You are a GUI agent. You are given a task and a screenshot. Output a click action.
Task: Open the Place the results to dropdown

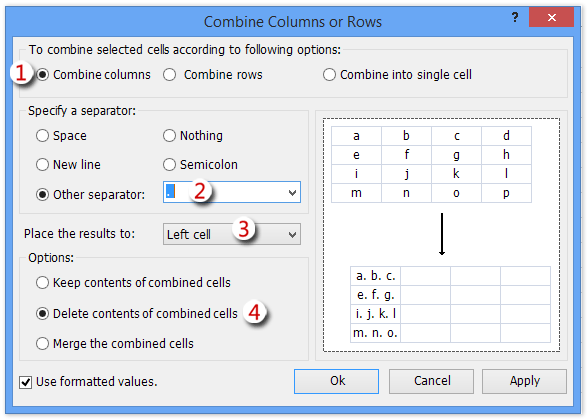click(x=232, y=234)
